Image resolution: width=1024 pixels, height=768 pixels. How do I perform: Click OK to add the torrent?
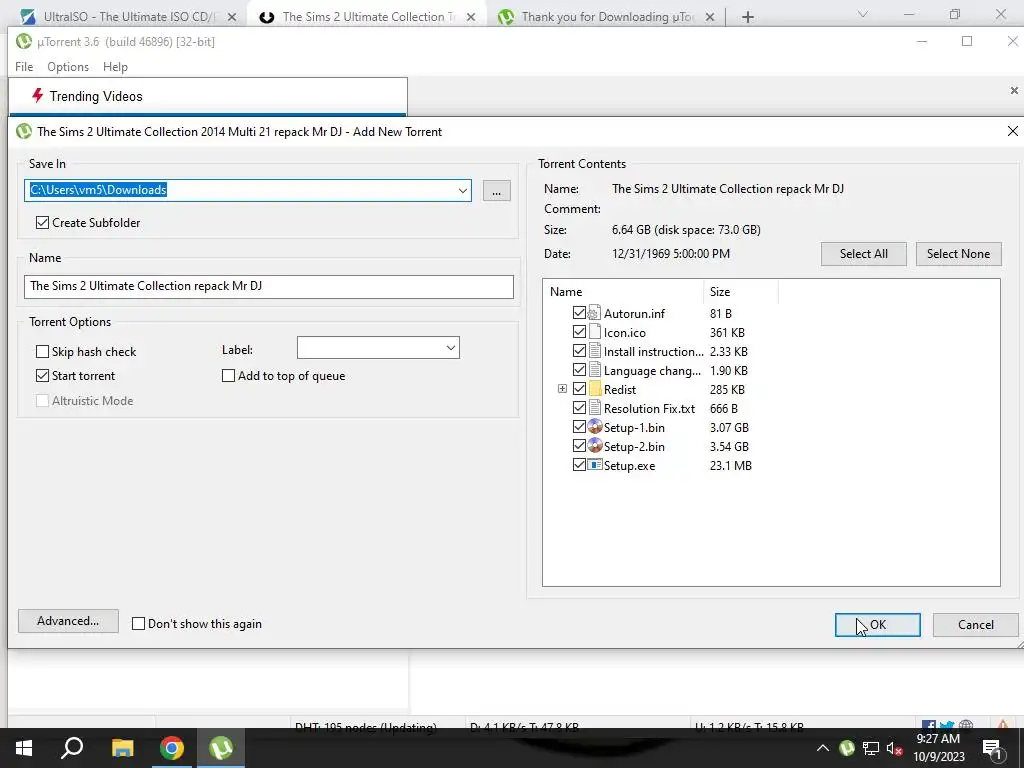pos(877,624)
